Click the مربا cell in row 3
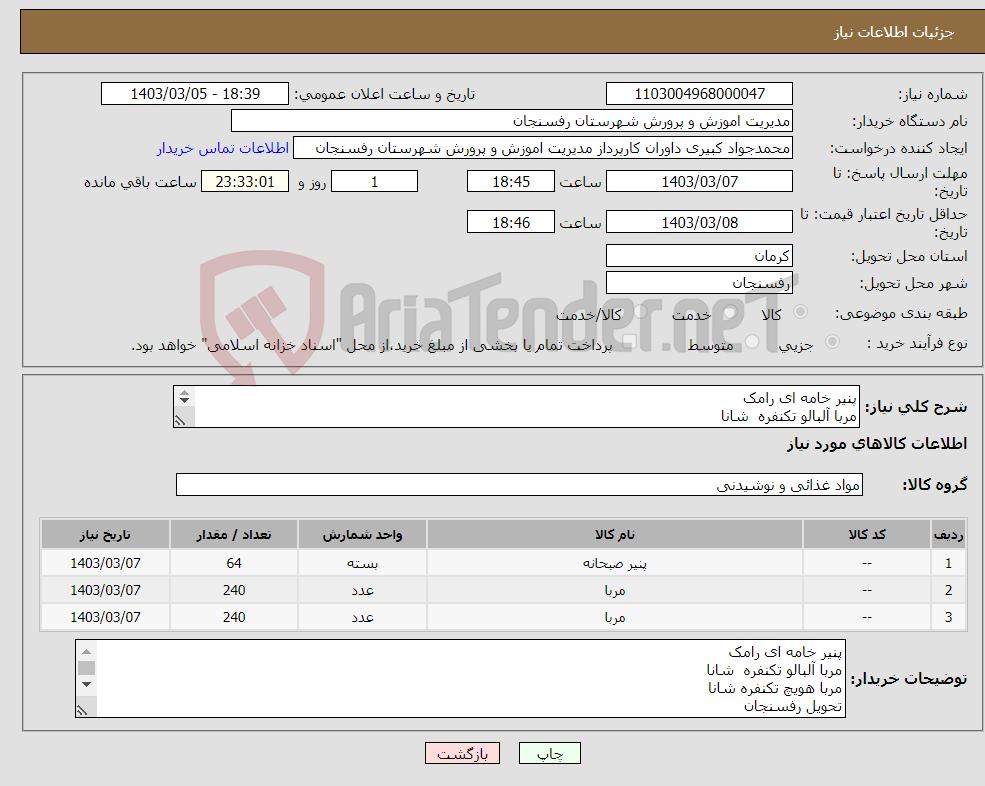The width and height of the screenshot is (985, 786). [x=614, y=617]
